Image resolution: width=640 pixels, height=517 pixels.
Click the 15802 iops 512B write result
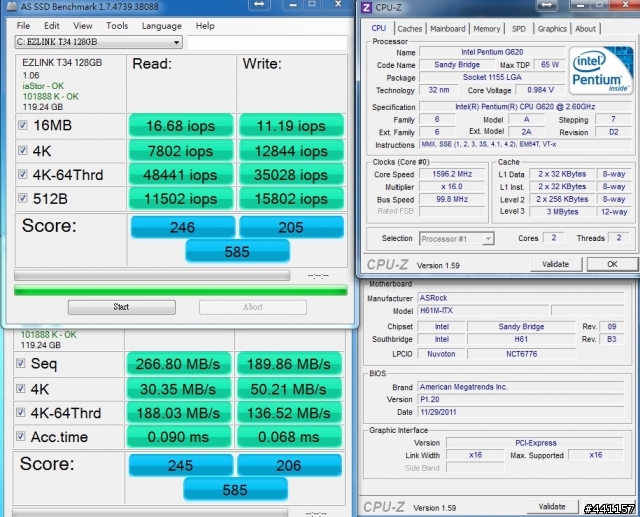coord(291,199)
